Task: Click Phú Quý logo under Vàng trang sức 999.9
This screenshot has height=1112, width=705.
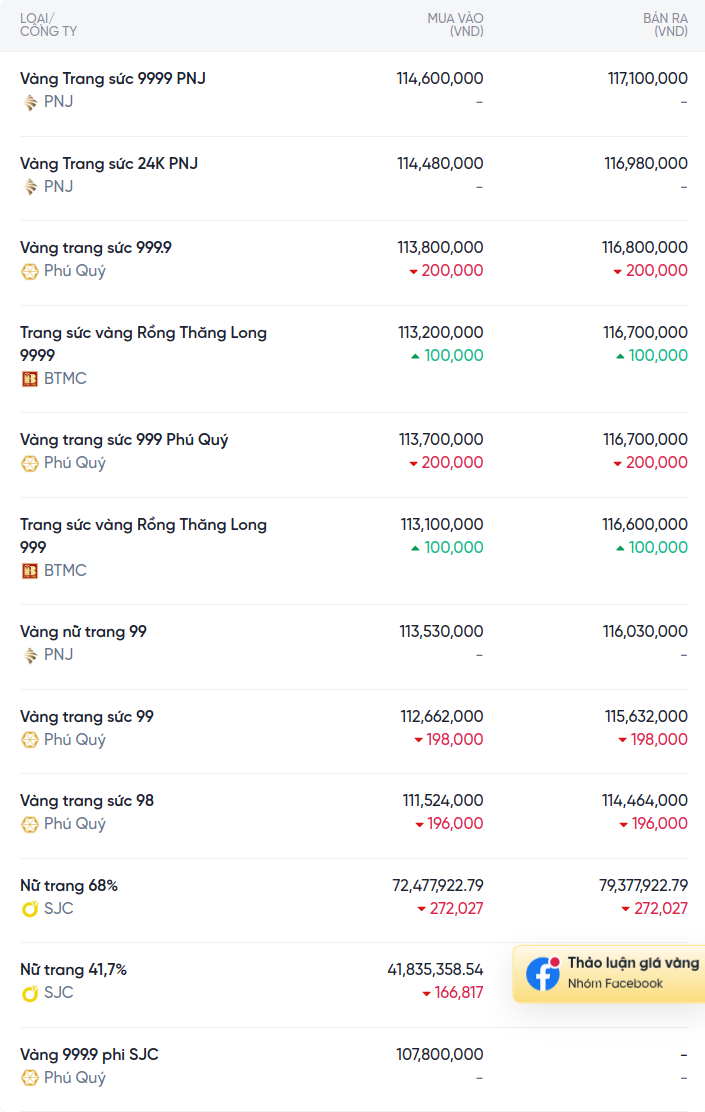Action: (x=30, y=272)
